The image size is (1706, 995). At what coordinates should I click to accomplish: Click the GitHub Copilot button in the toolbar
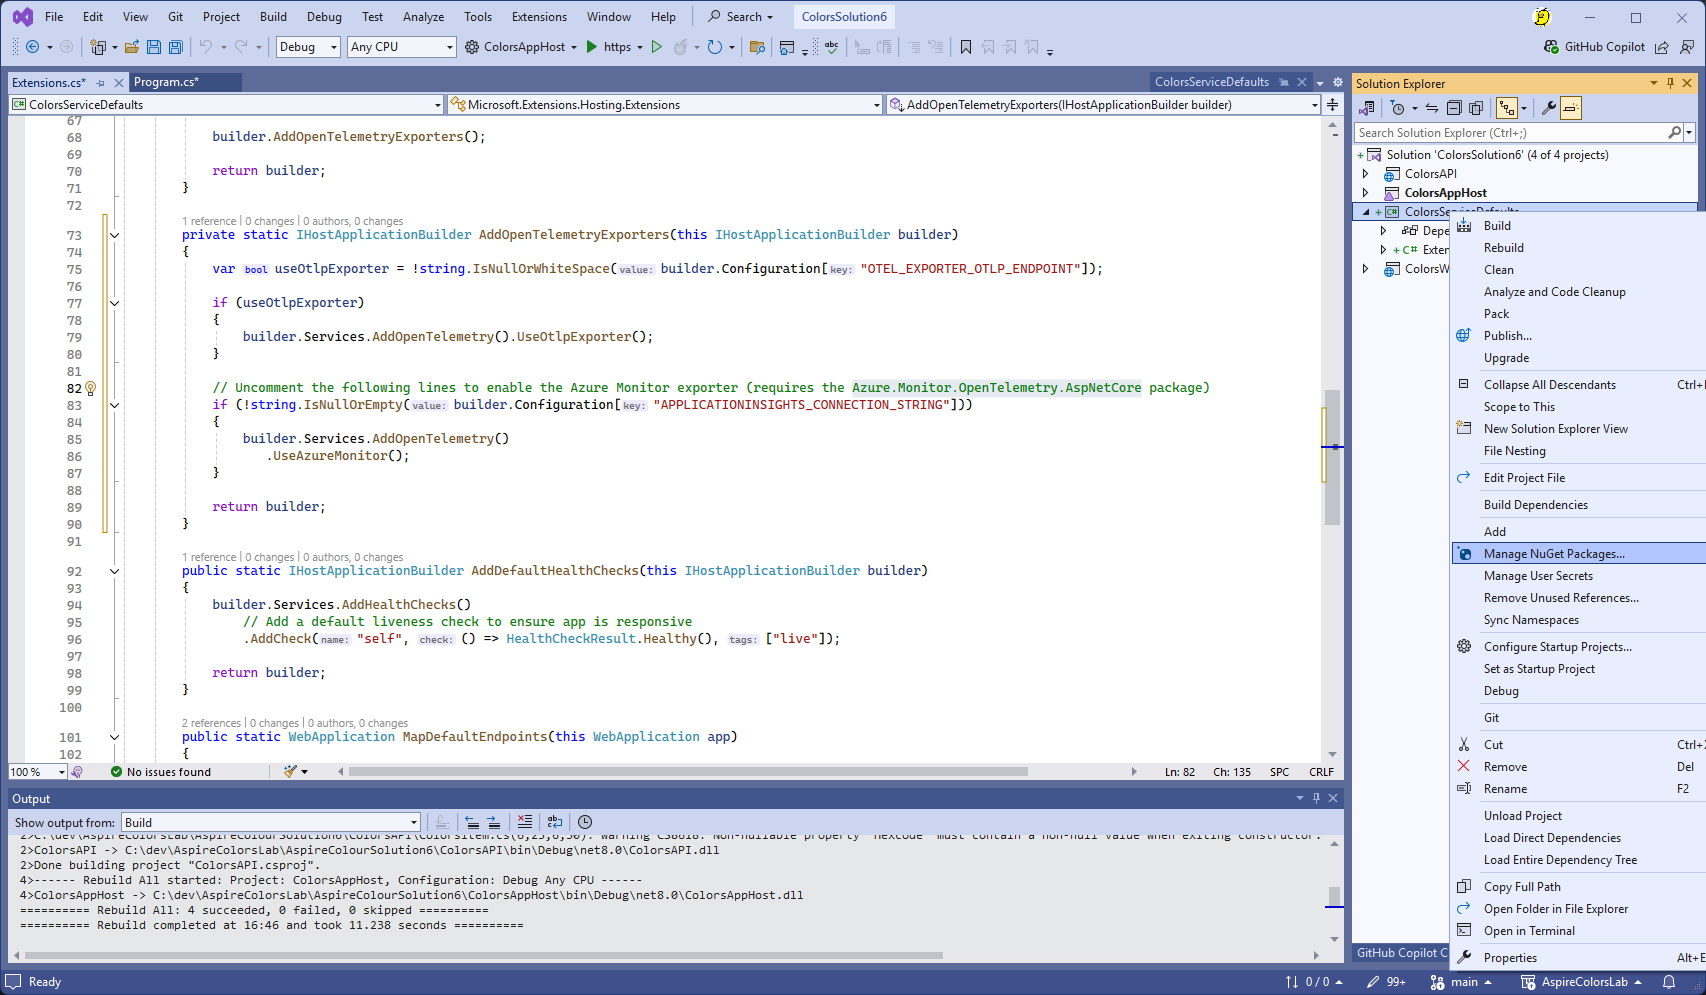[x=1594, y=47]
